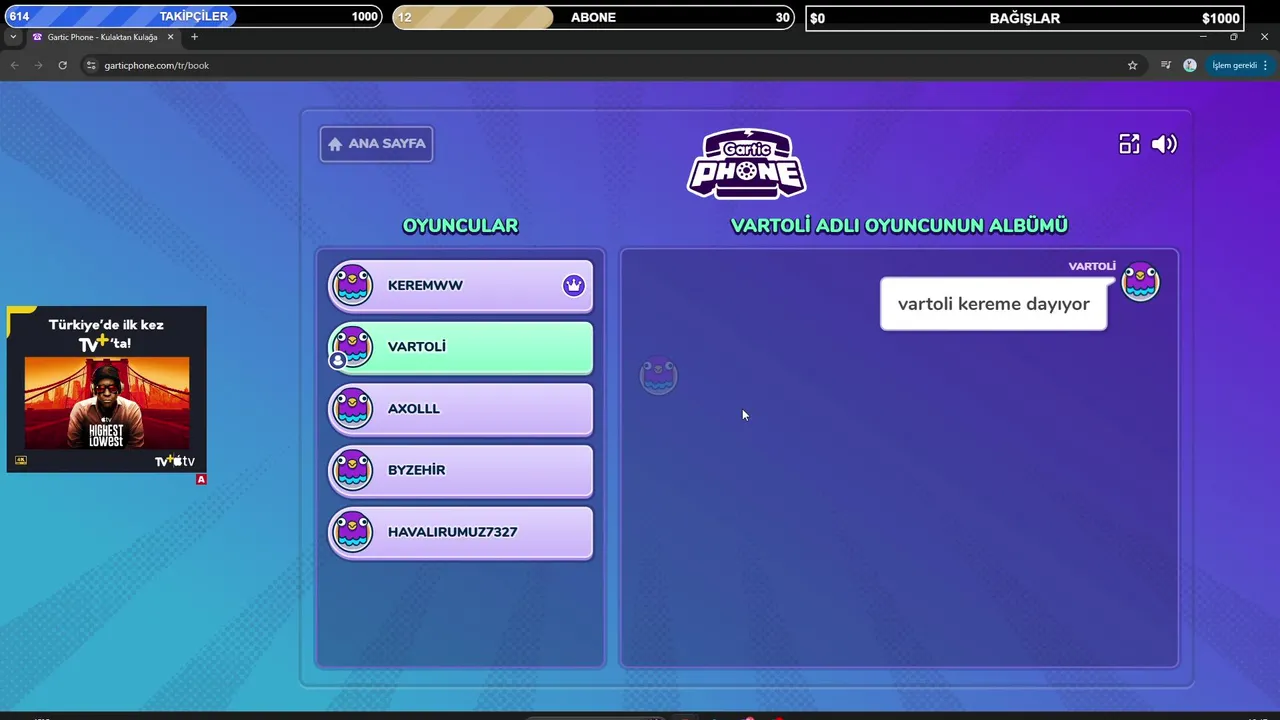The image size is (1280, 720).
Task: Click the red A badge under ad
Action: (201, 480)
